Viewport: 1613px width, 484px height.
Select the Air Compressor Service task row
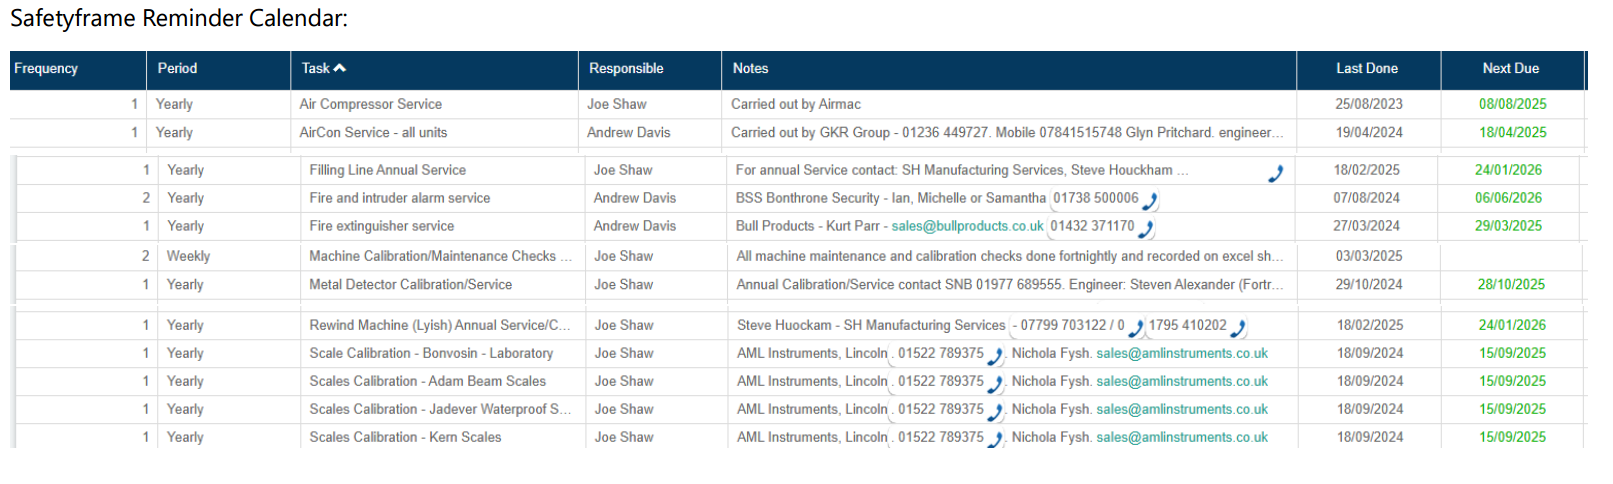point(370,104)
